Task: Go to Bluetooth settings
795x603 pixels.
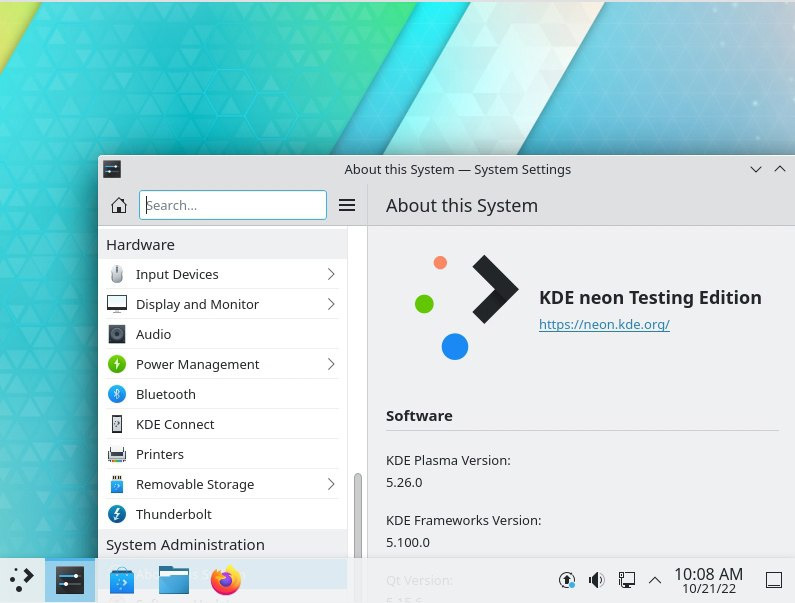Action: coord(165,394)
